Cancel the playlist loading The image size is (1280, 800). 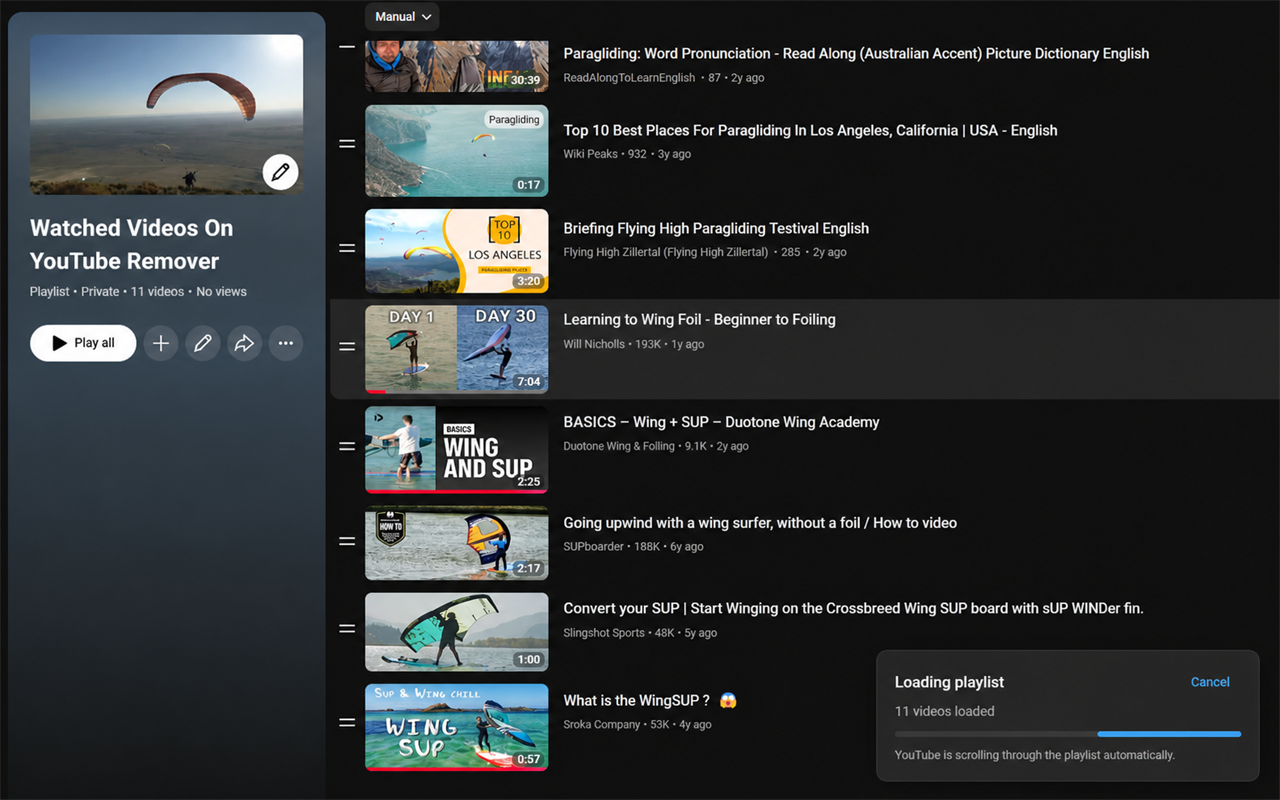[1210, 682]
